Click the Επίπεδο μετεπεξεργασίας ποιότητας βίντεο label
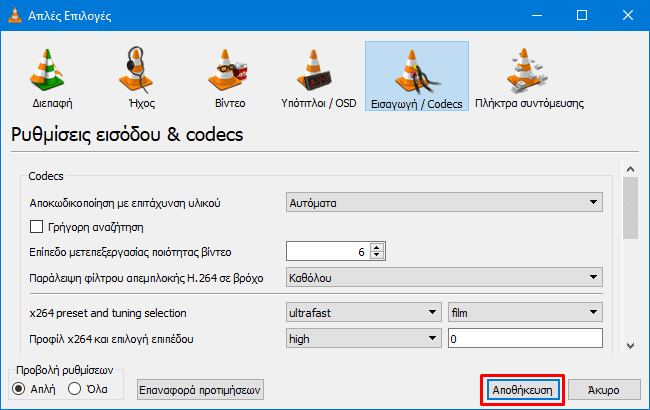Screen dimensions: 650x410 (130, 252)
